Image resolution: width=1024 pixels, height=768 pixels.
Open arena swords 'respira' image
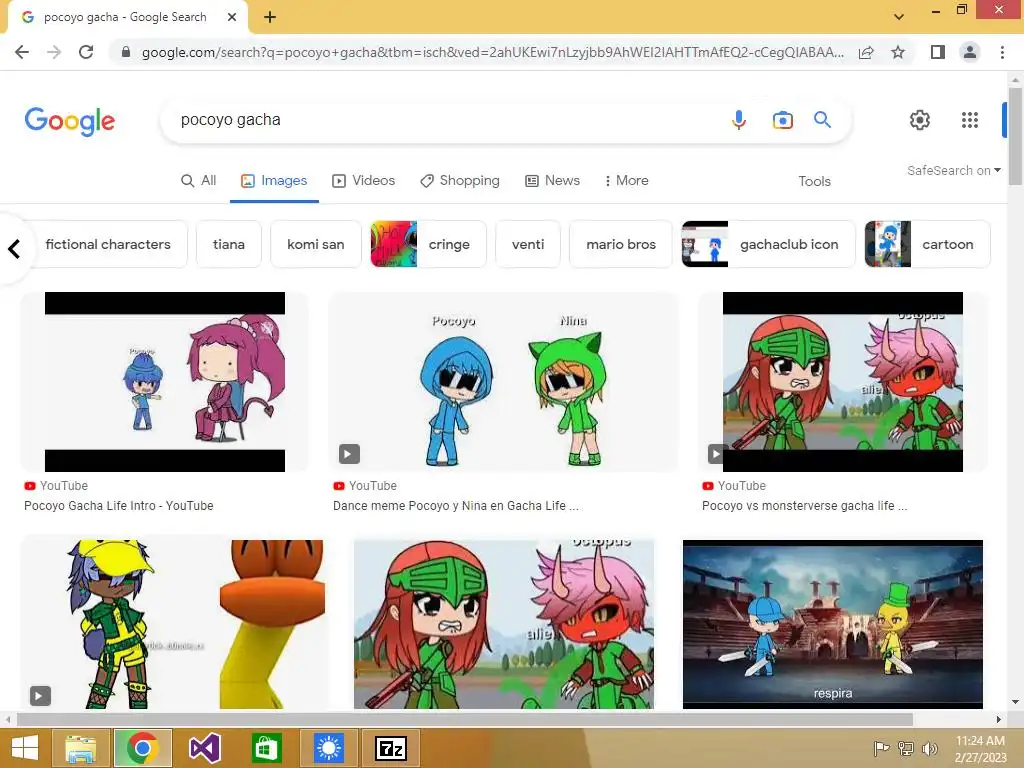[833, 624]
